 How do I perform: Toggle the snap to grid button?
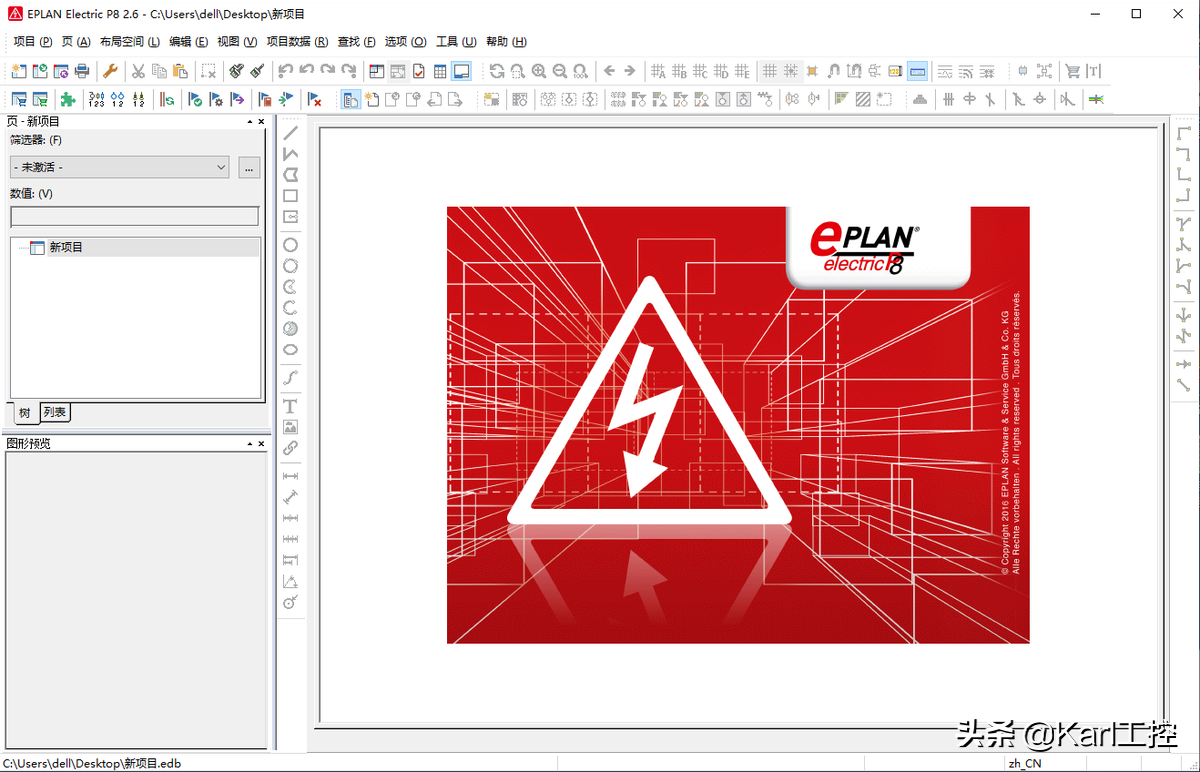(791, 71)
